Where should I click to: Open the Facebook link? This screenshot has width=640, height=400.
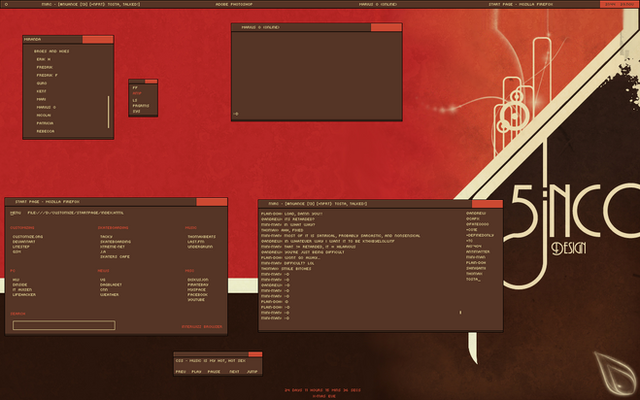tap(198, 295)
